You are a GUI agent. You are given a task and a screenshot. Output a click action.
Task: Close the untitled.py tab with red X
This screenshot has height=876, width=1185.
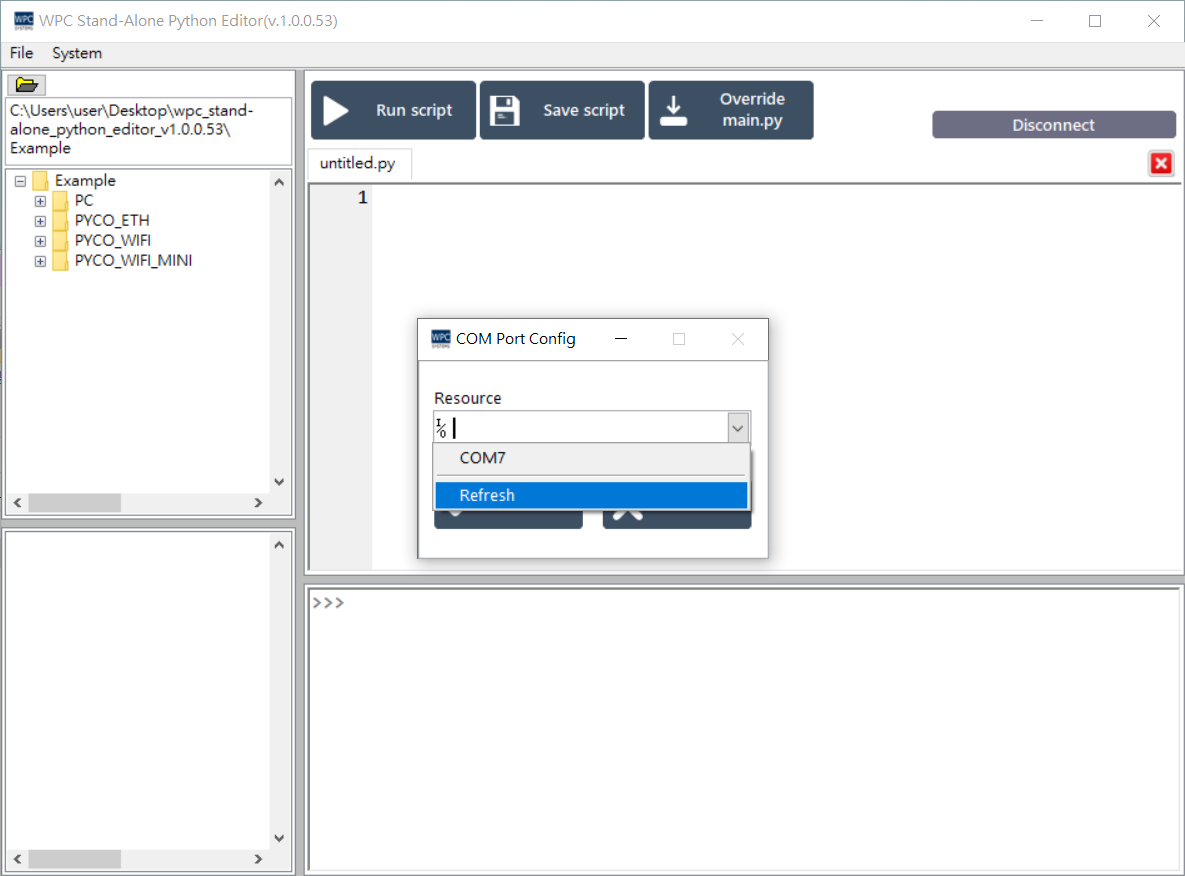1160,164
